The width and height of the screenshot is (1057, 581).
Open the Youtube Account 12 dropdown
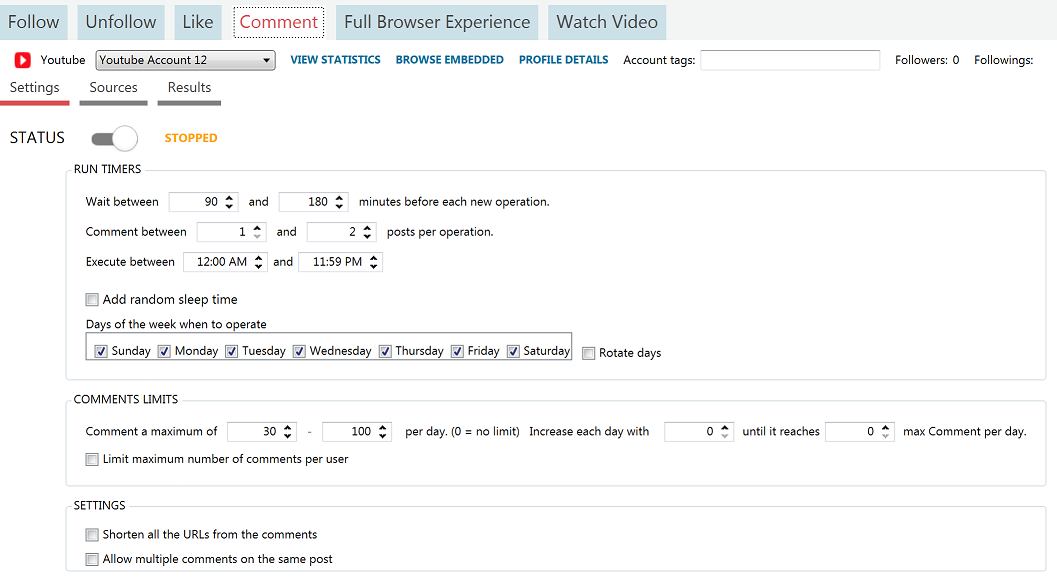[x=186, y=60]
